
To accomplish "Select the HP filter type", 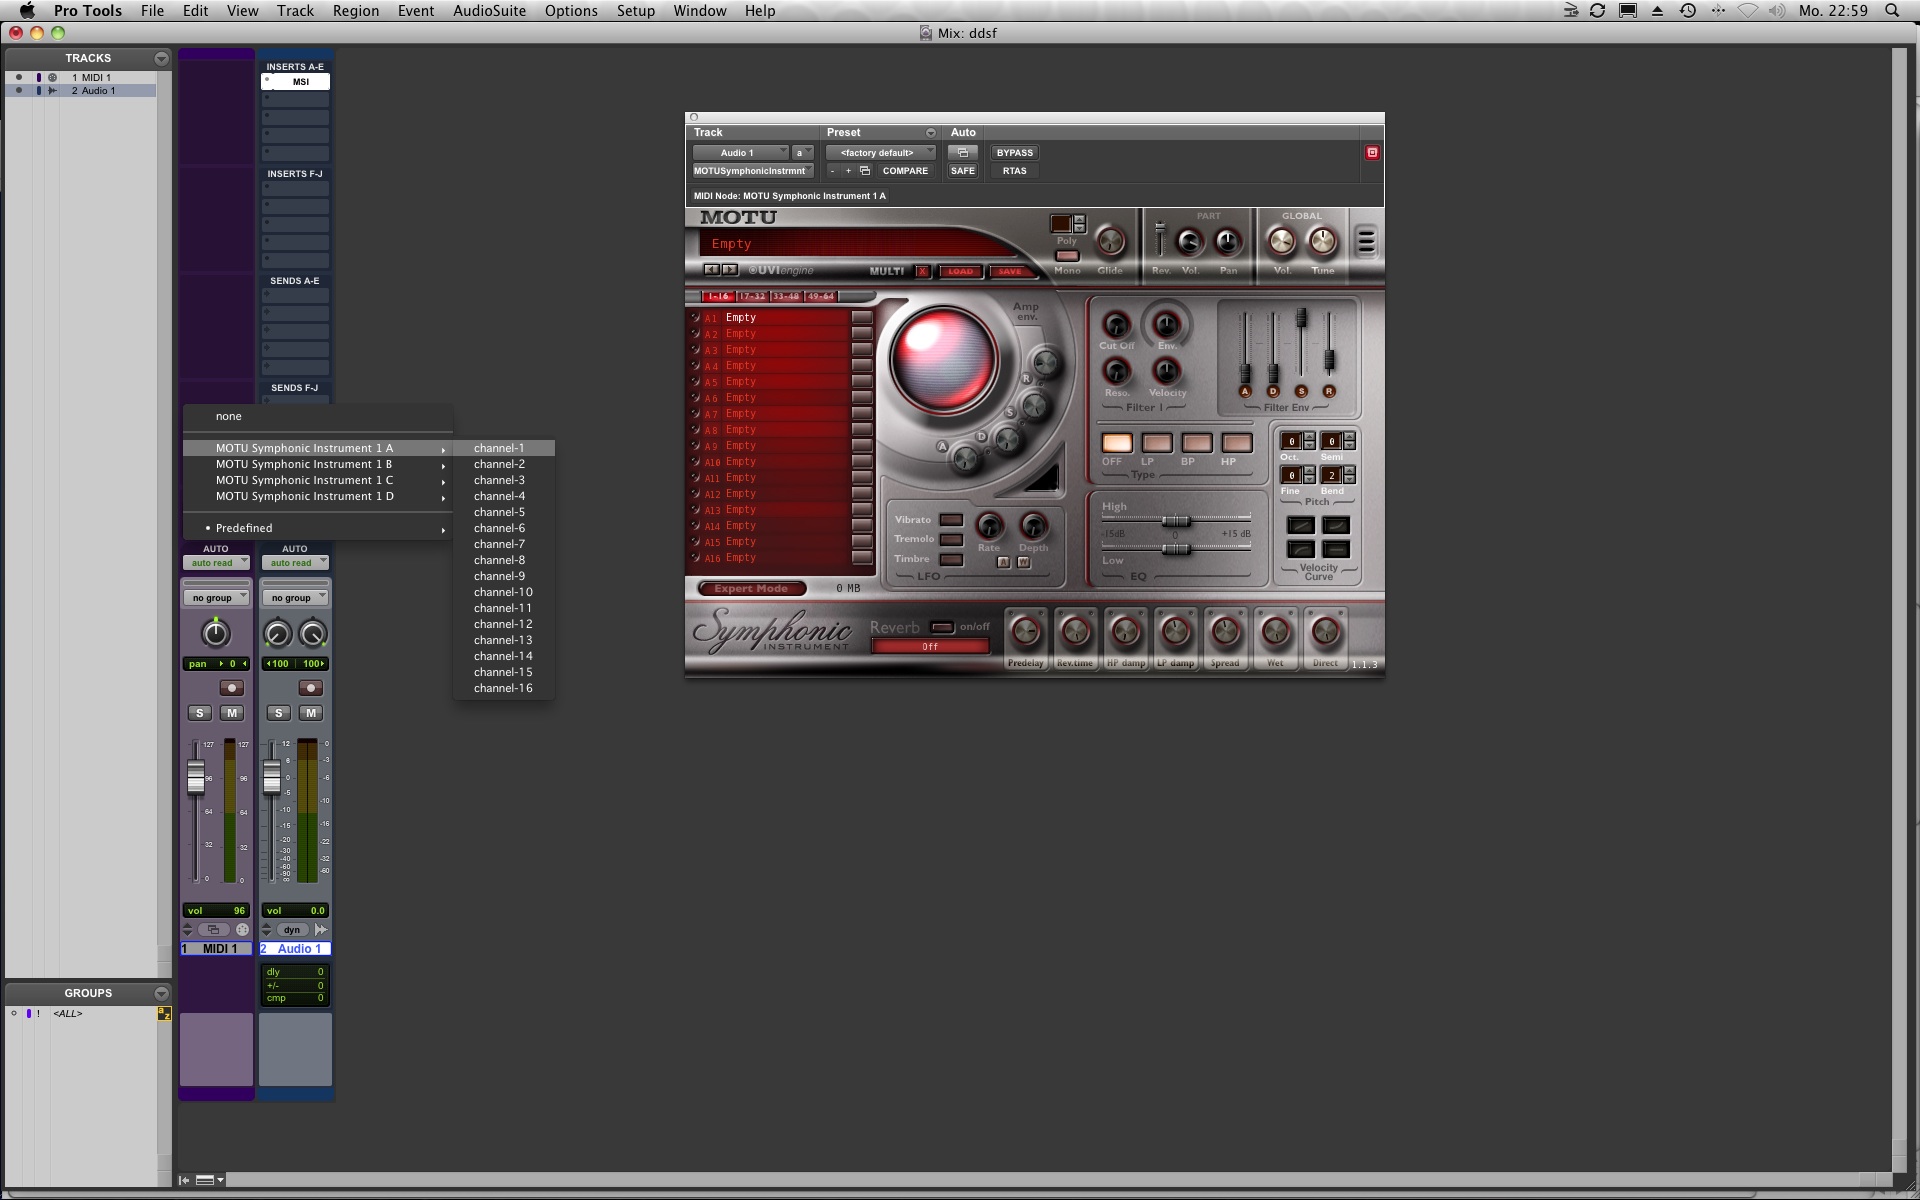I will click(1237, 443).
